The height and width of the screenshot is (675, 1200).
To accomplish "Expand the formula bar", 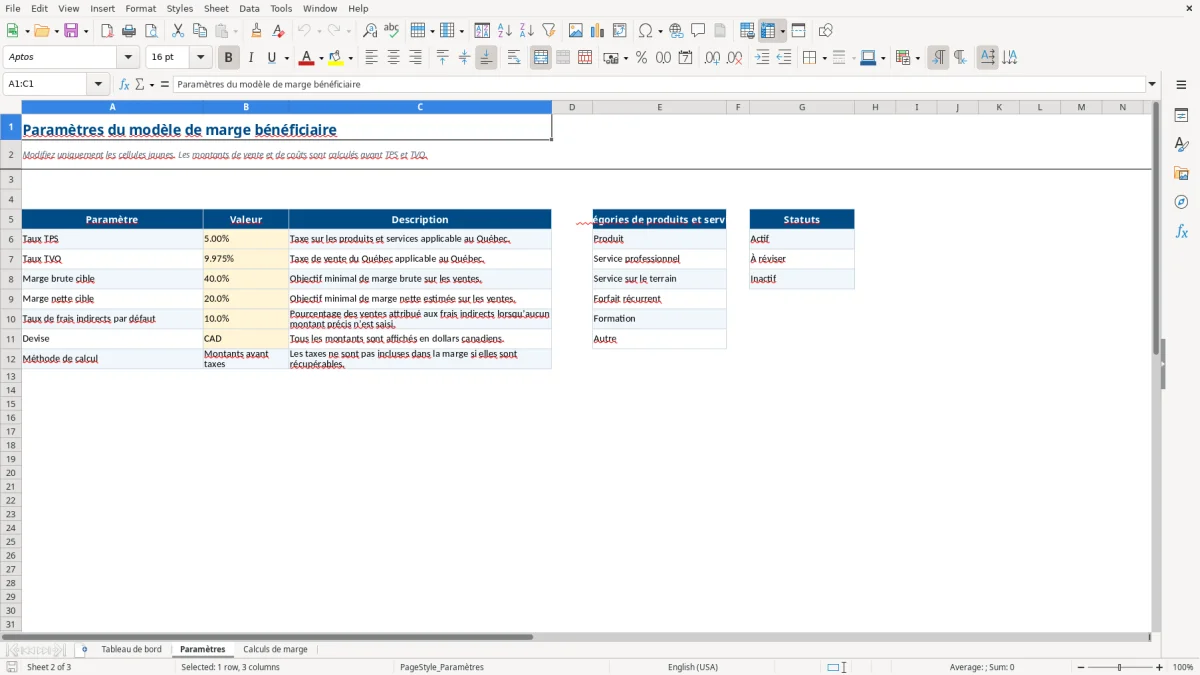I will [x=1153, y=84].
